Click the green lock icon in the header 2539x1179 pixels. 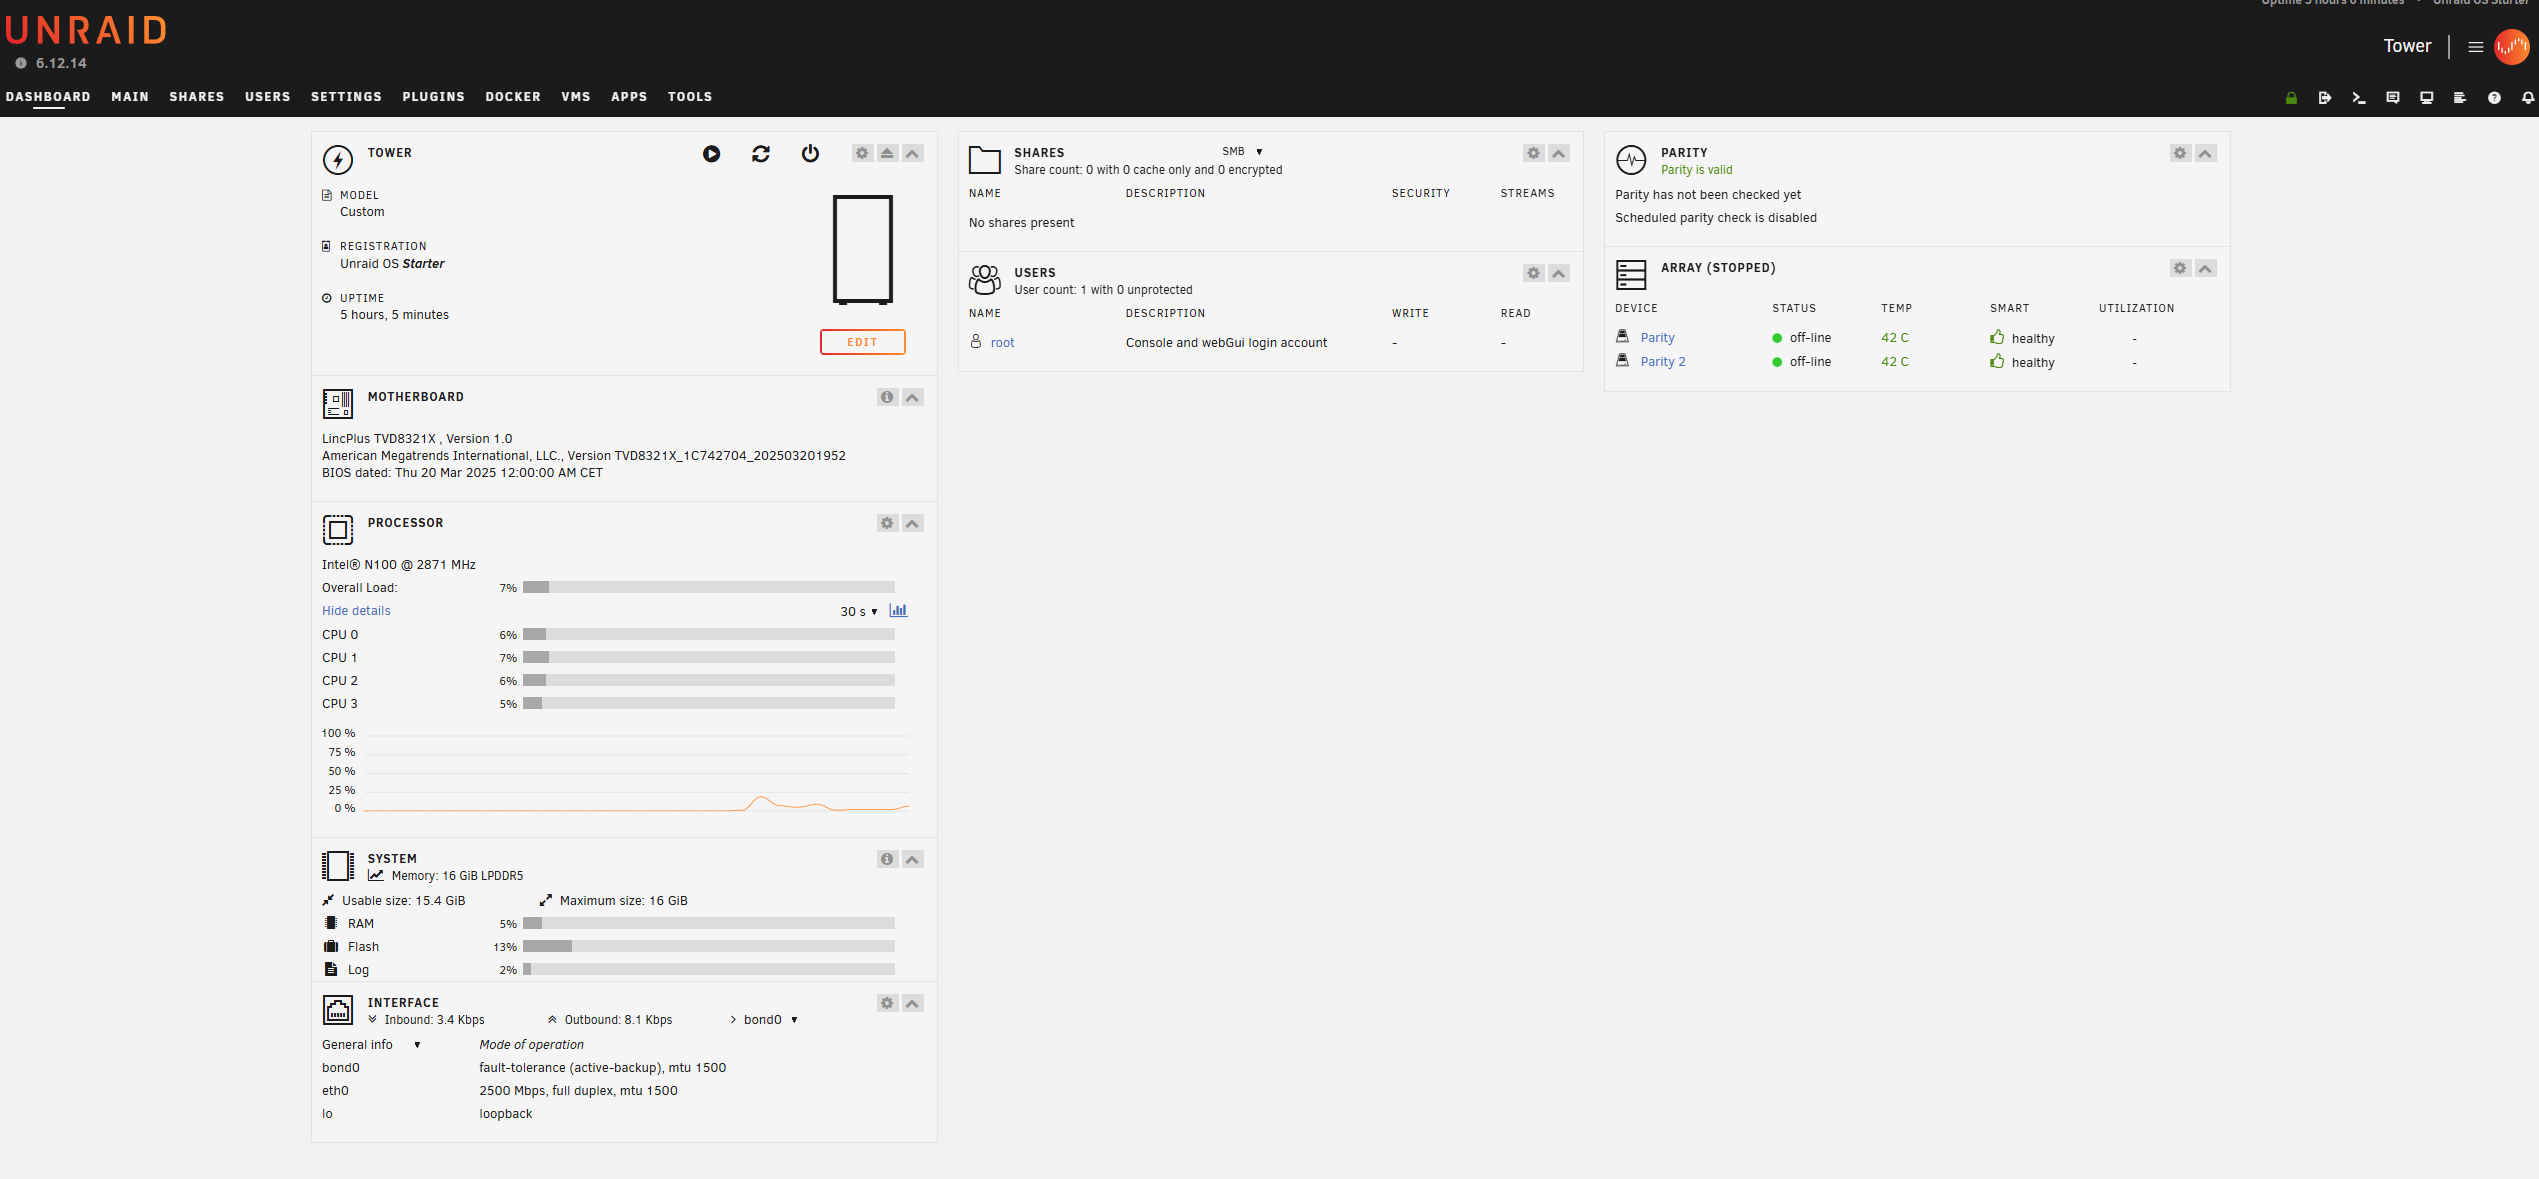click(2291, 98)
